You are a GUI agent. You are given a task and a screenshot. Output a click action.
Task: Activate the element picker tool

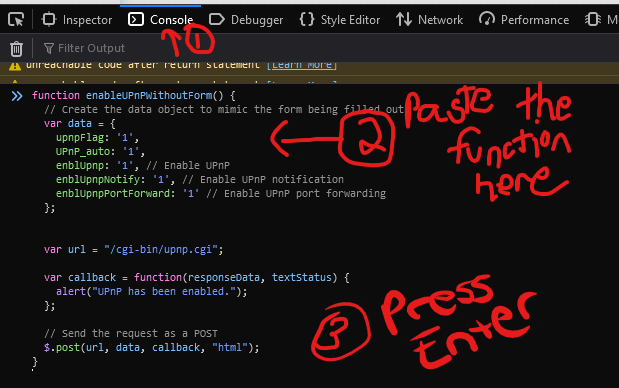coord(16,19)
